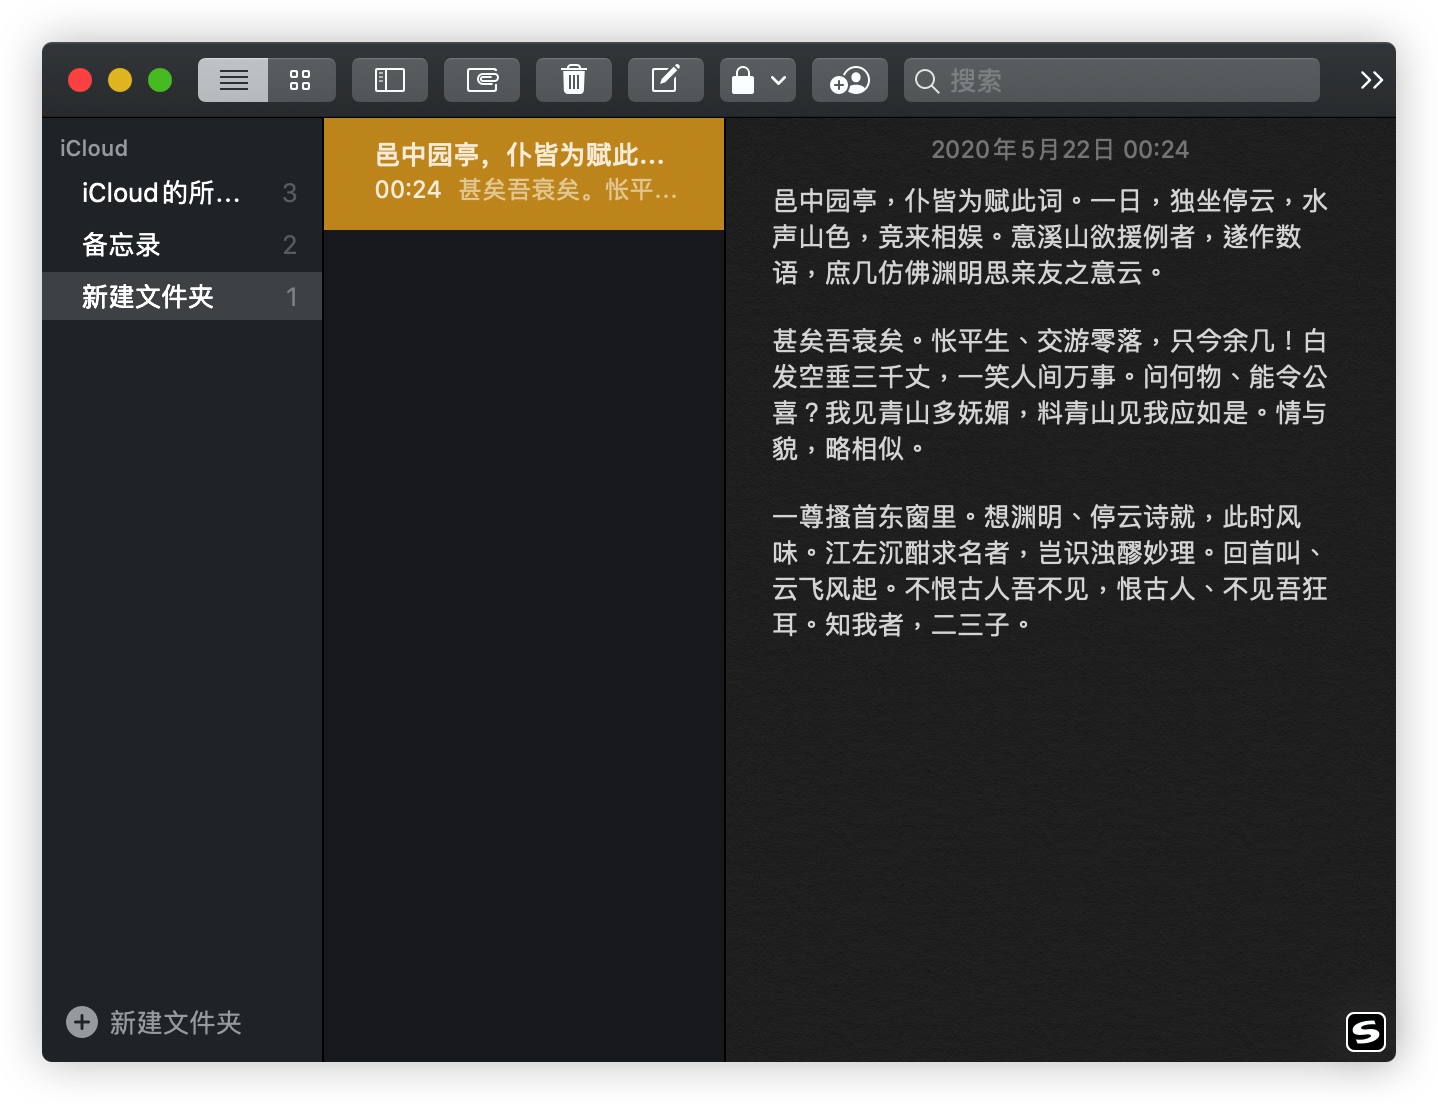
Task: Toggle the folders sidebar panel
Action: [389, 80]
